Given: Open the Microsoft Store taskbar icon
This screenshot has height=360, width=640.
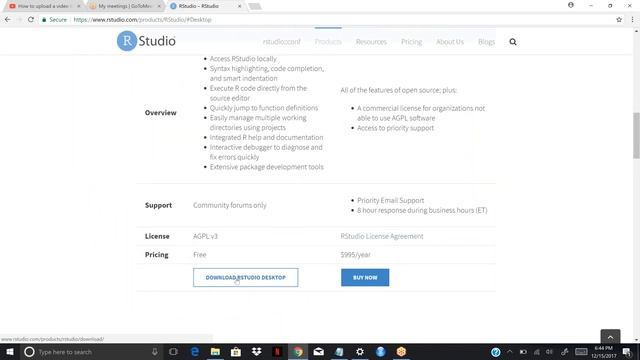Looking at the screenshot, I should point(236,352).
